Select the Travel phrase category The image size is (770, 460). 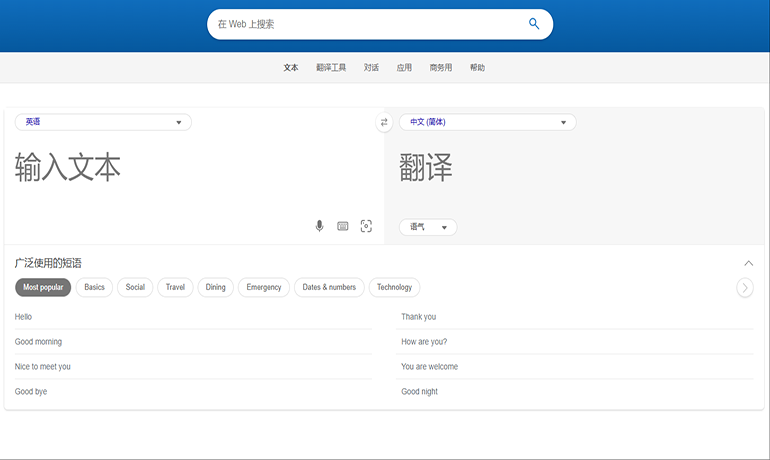[175, 287]
